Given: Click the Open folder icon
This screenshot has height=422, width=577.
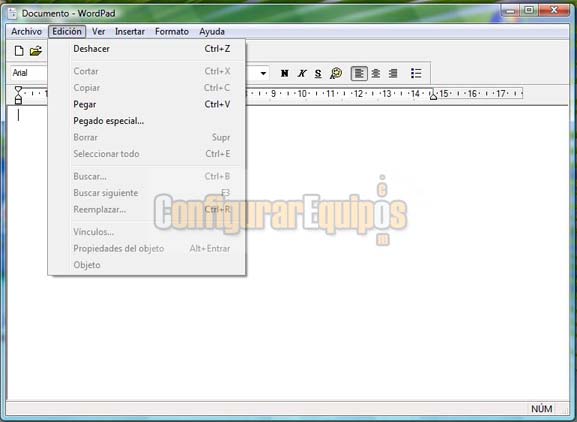Looking at the screenshot, I should point(36,51).
